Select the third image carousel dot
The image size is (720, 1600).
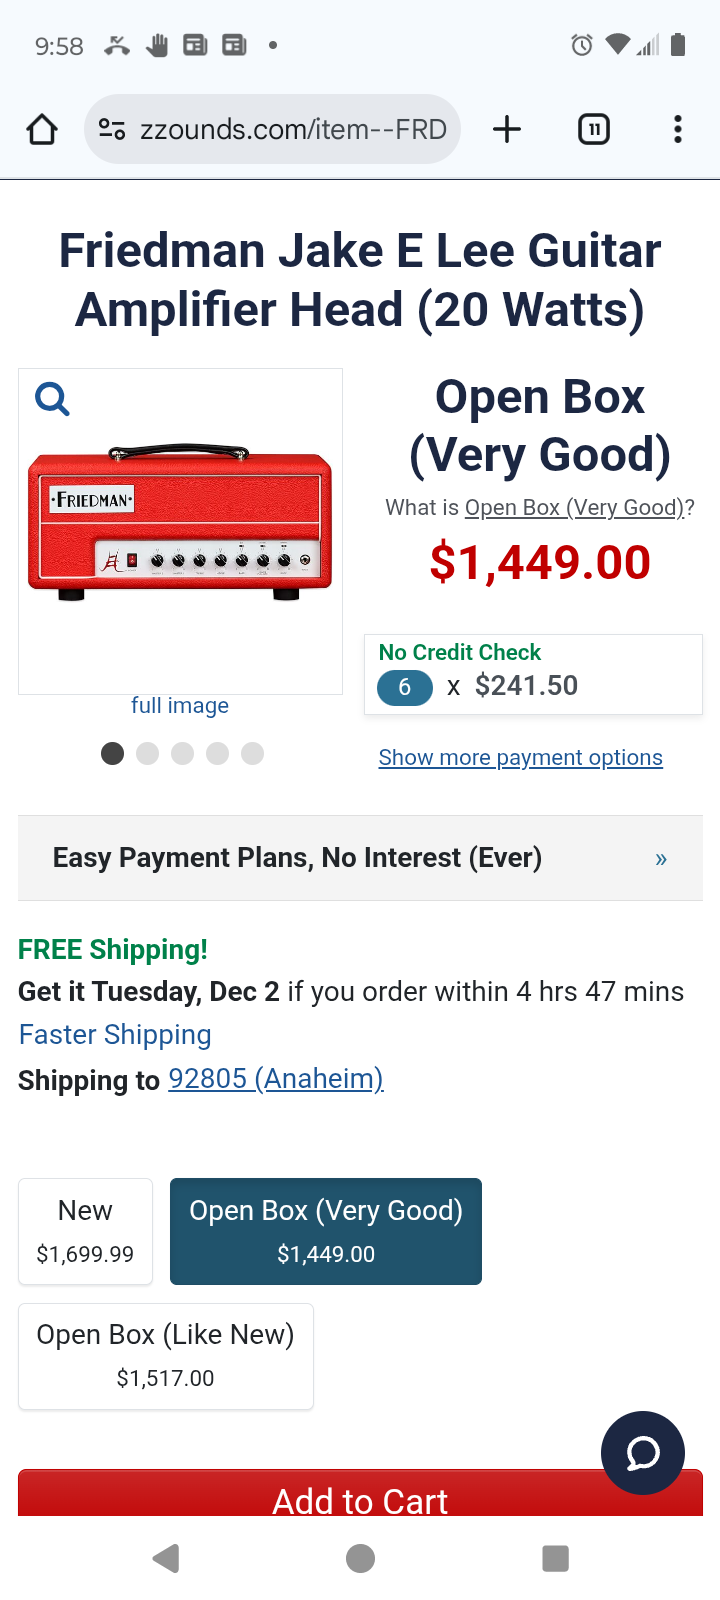183,753
